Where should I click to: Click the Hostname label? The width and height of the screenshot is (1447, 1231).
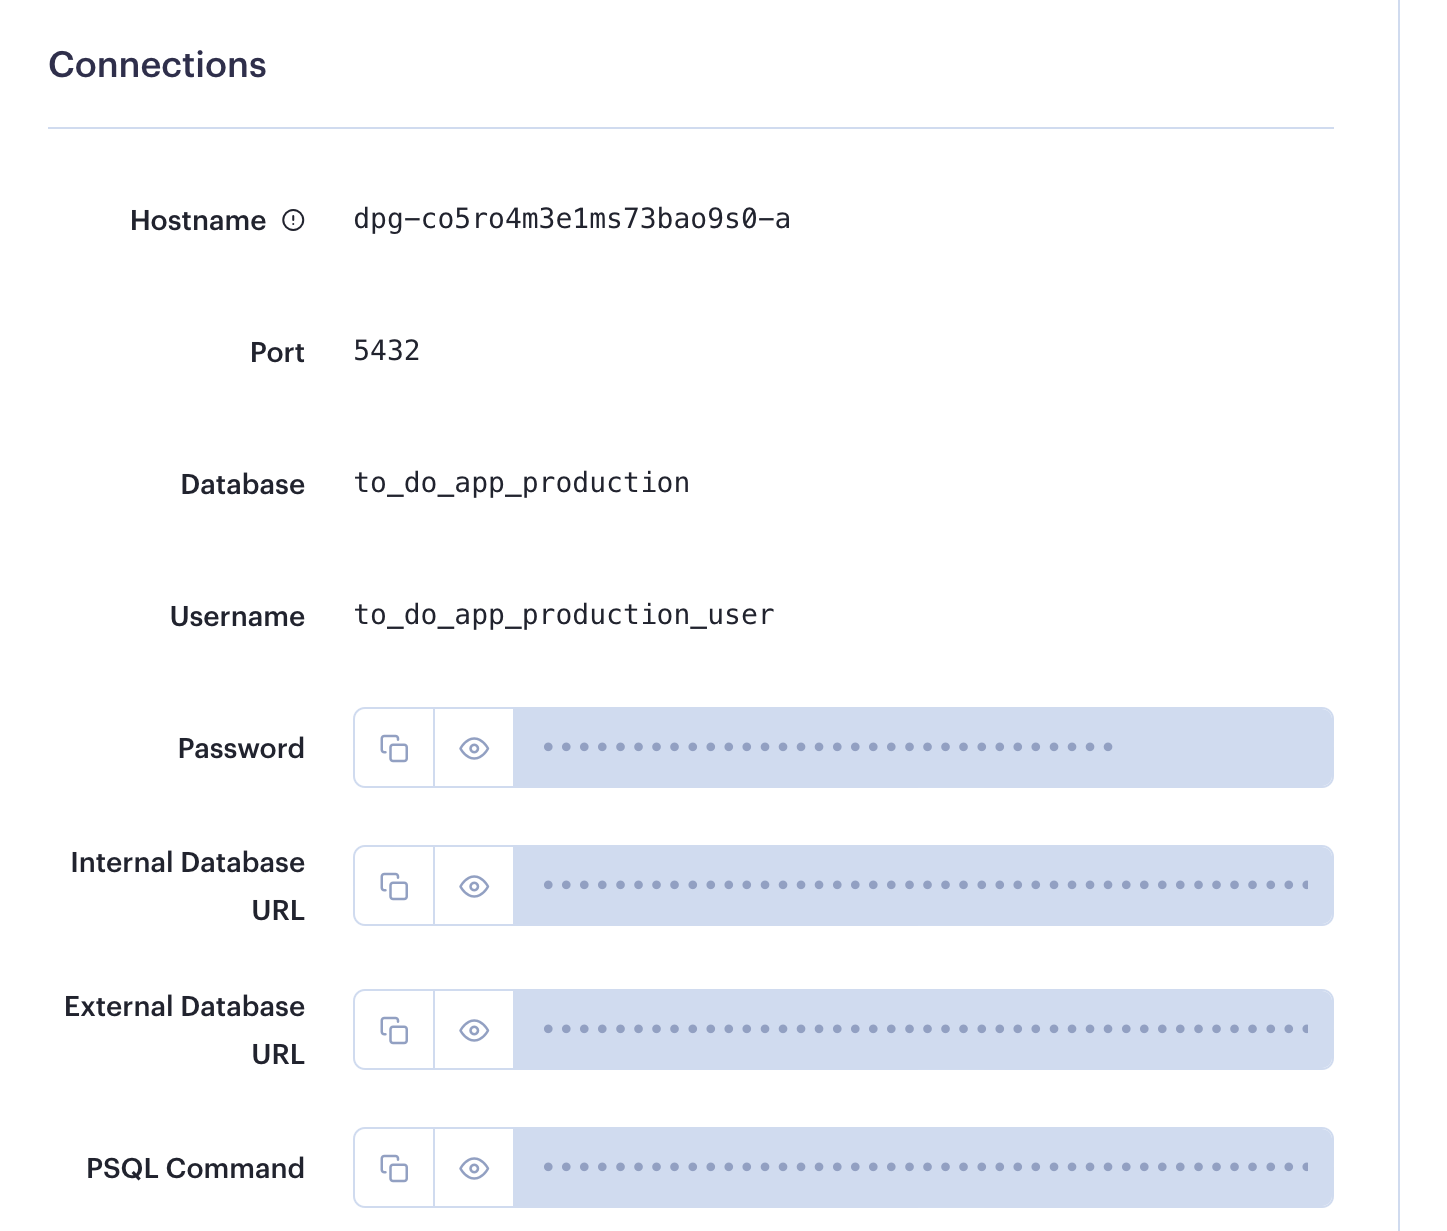[198, 221]
